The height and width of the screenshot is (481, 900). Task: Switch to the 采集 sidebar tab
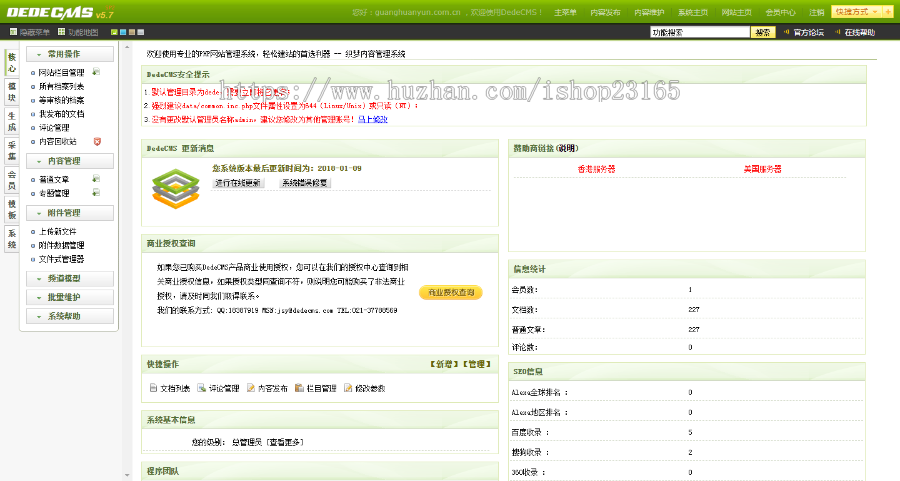pyautogui.click(x=12, y=150)
